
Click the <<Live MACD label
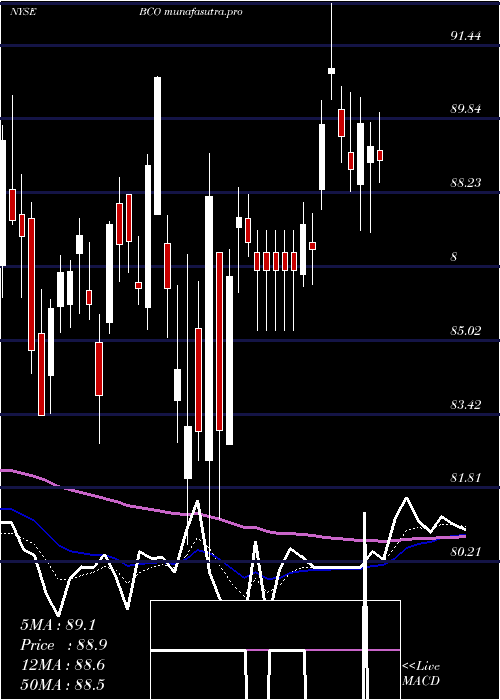pos(421,674)
